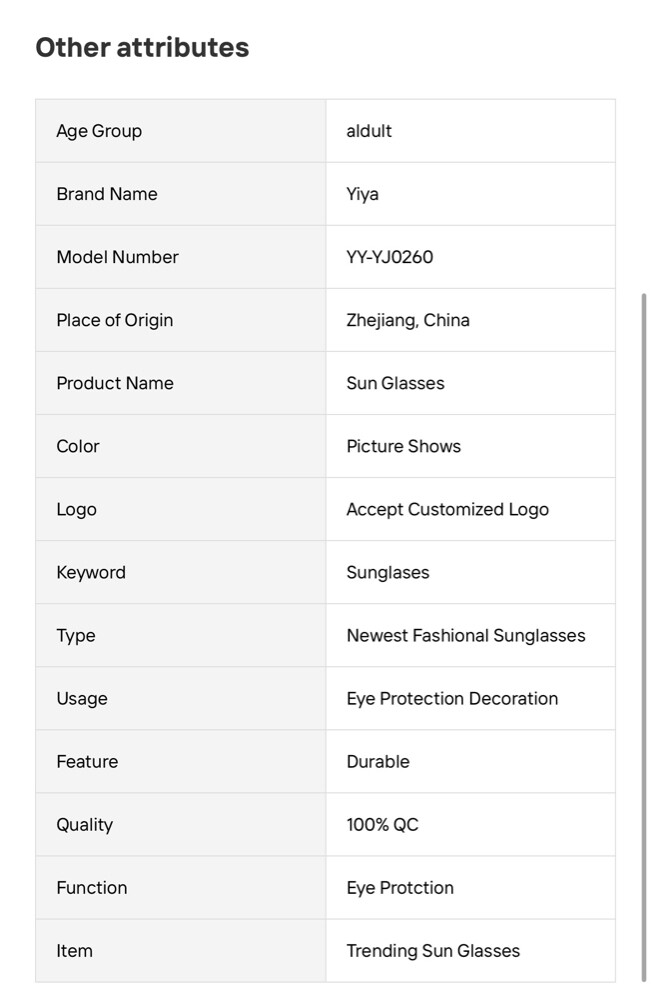The width and height of the screenshot is (652, 1000).
Task: Select the 'Zhejiang, China' origin value
Action: 408,320
